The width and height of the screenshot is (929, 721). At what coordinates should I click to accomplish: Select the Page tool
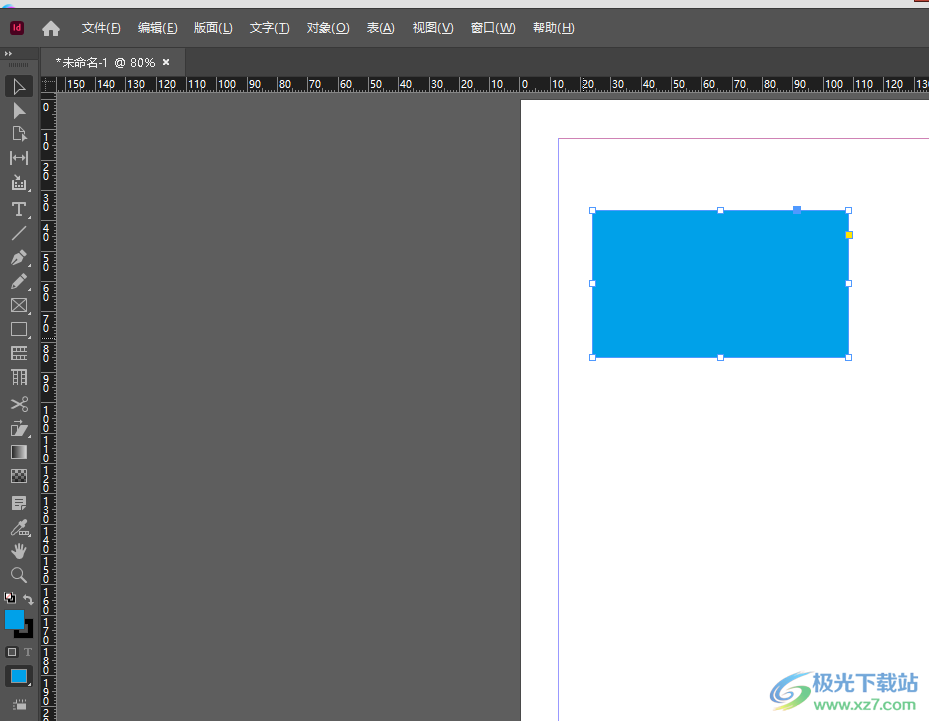[18, 134]
